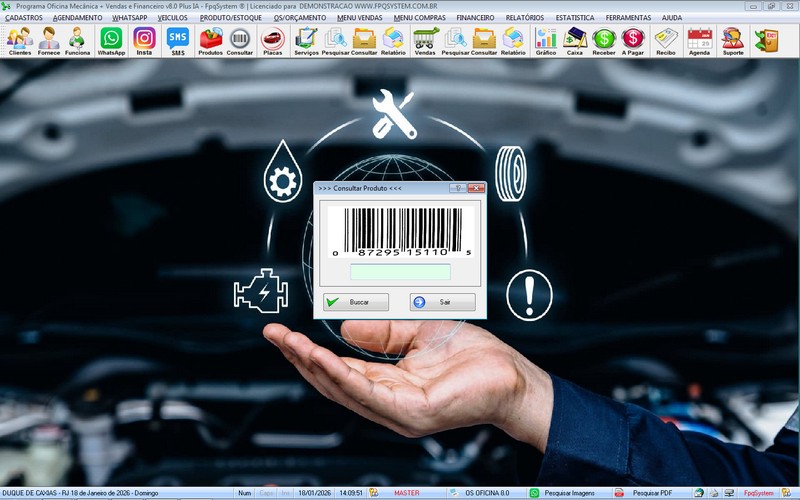Click Pesquisar Imagens in status bar
Image resolution: width=800 pixels, height=500 pixels.
click(x=568, y=493)
